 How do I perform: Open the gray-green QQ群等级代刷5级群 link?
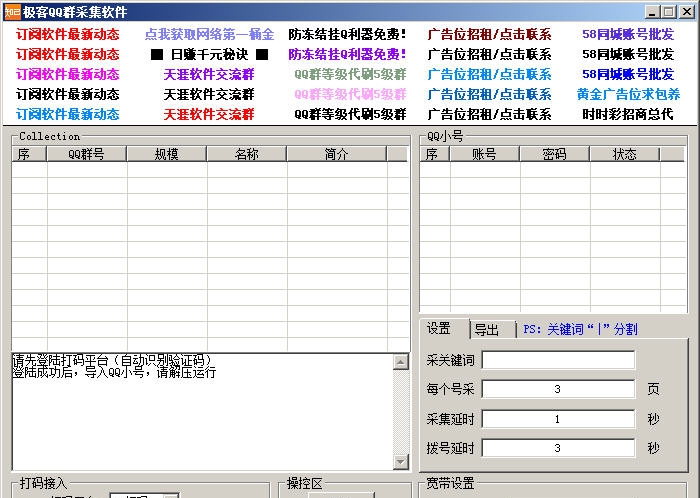coord(350,75)
